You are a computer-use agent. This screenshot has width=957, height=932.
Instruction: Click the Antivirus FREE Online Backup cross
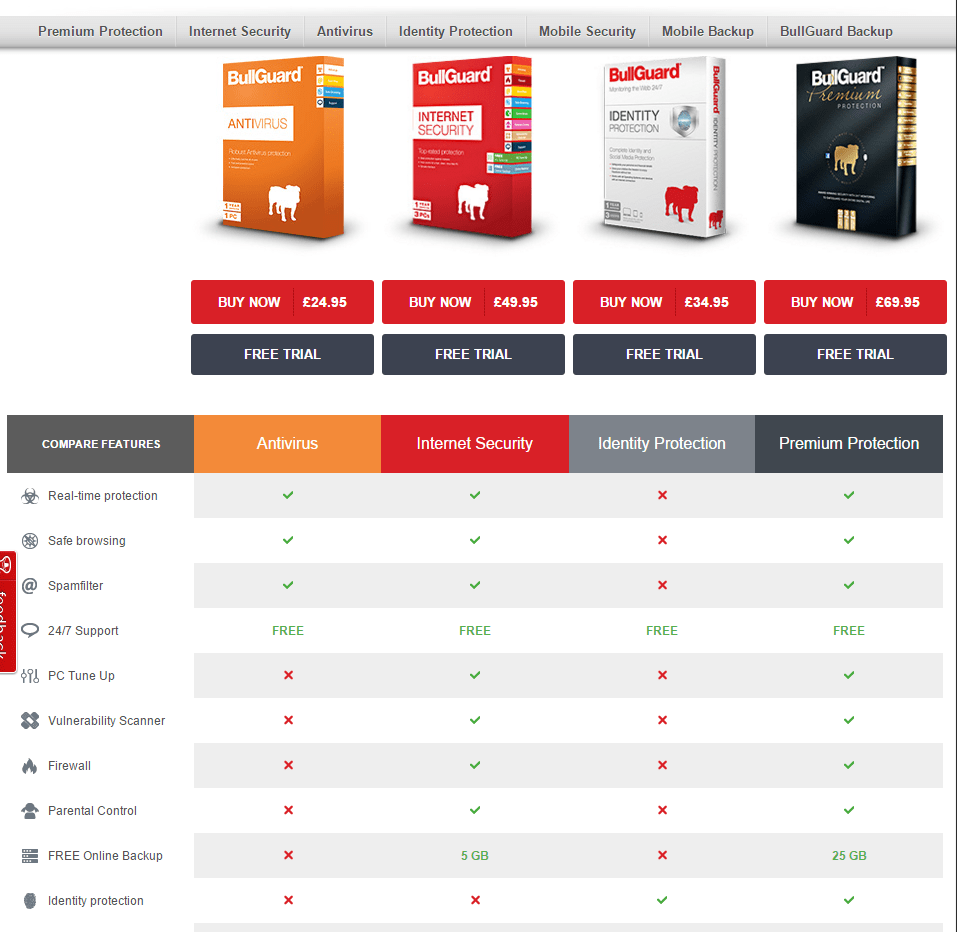[x=288, y=855]
